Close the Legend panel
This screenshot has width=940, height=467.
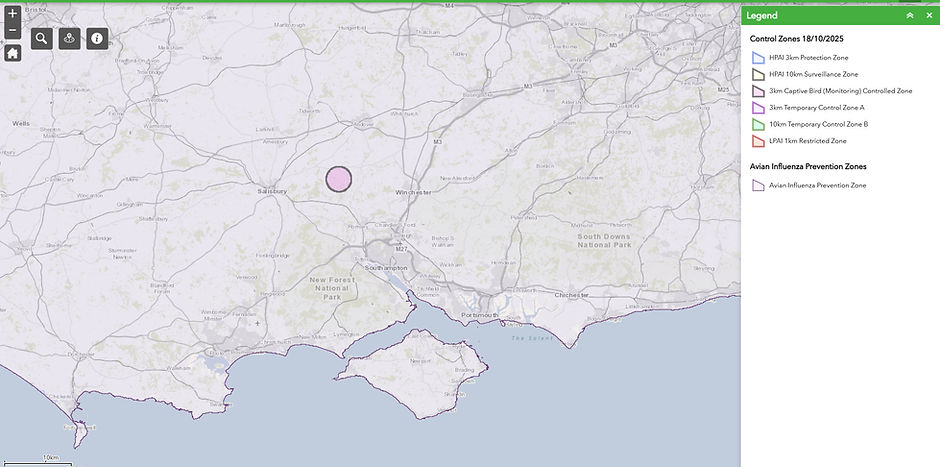(929, 16)
